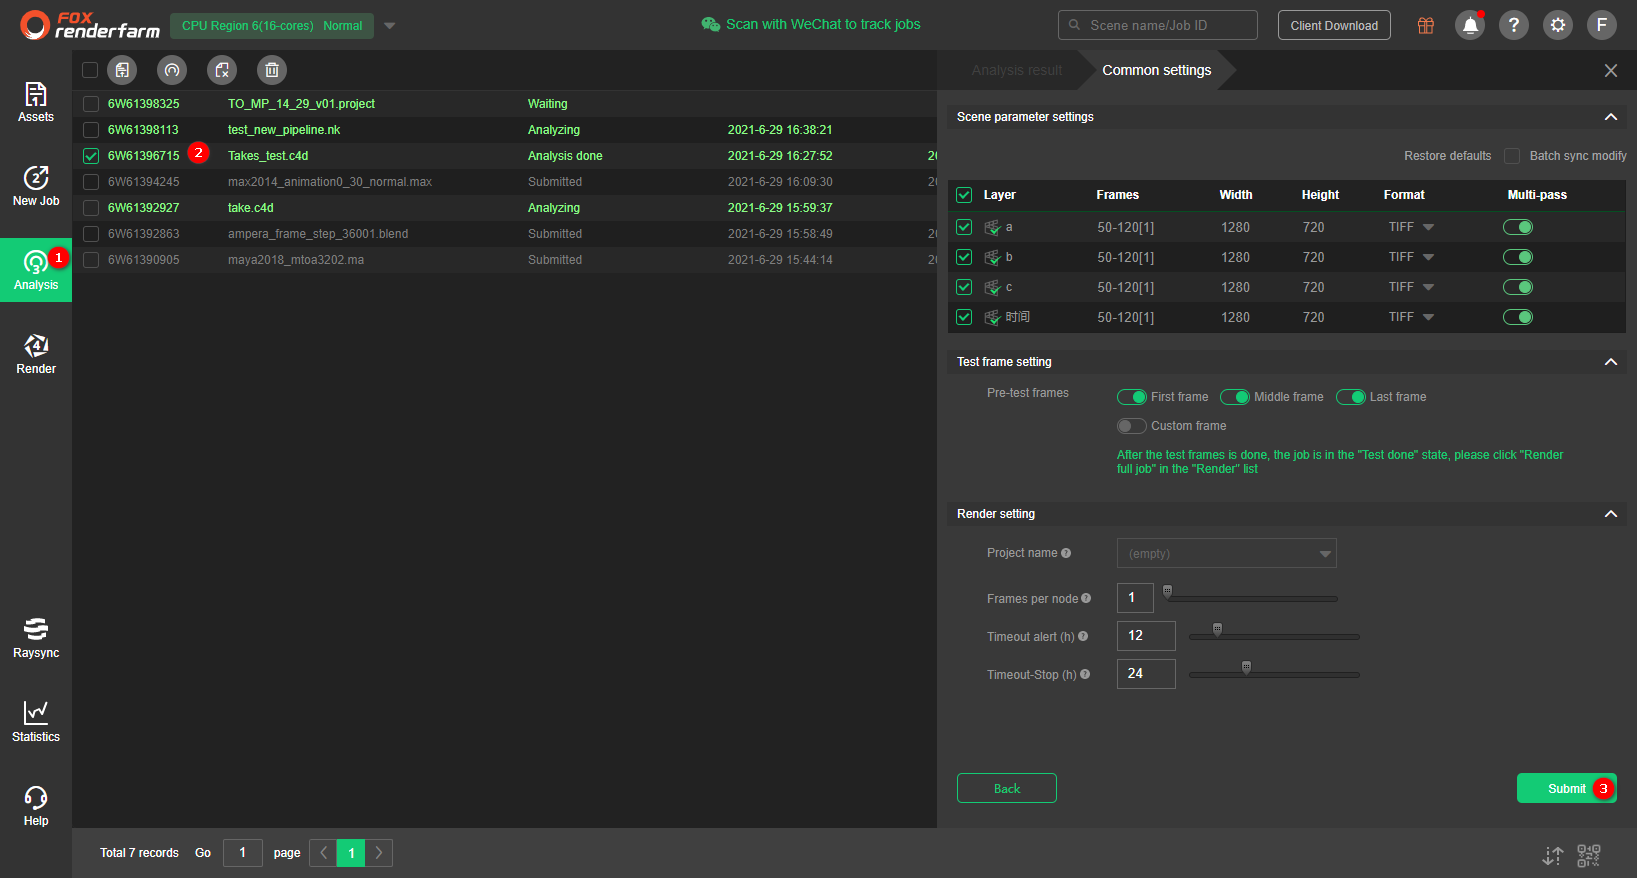Viewport: 1637px width, 878px height.
Task: Toggle the Middle frame switch
Action: (x=1235, y=397)
